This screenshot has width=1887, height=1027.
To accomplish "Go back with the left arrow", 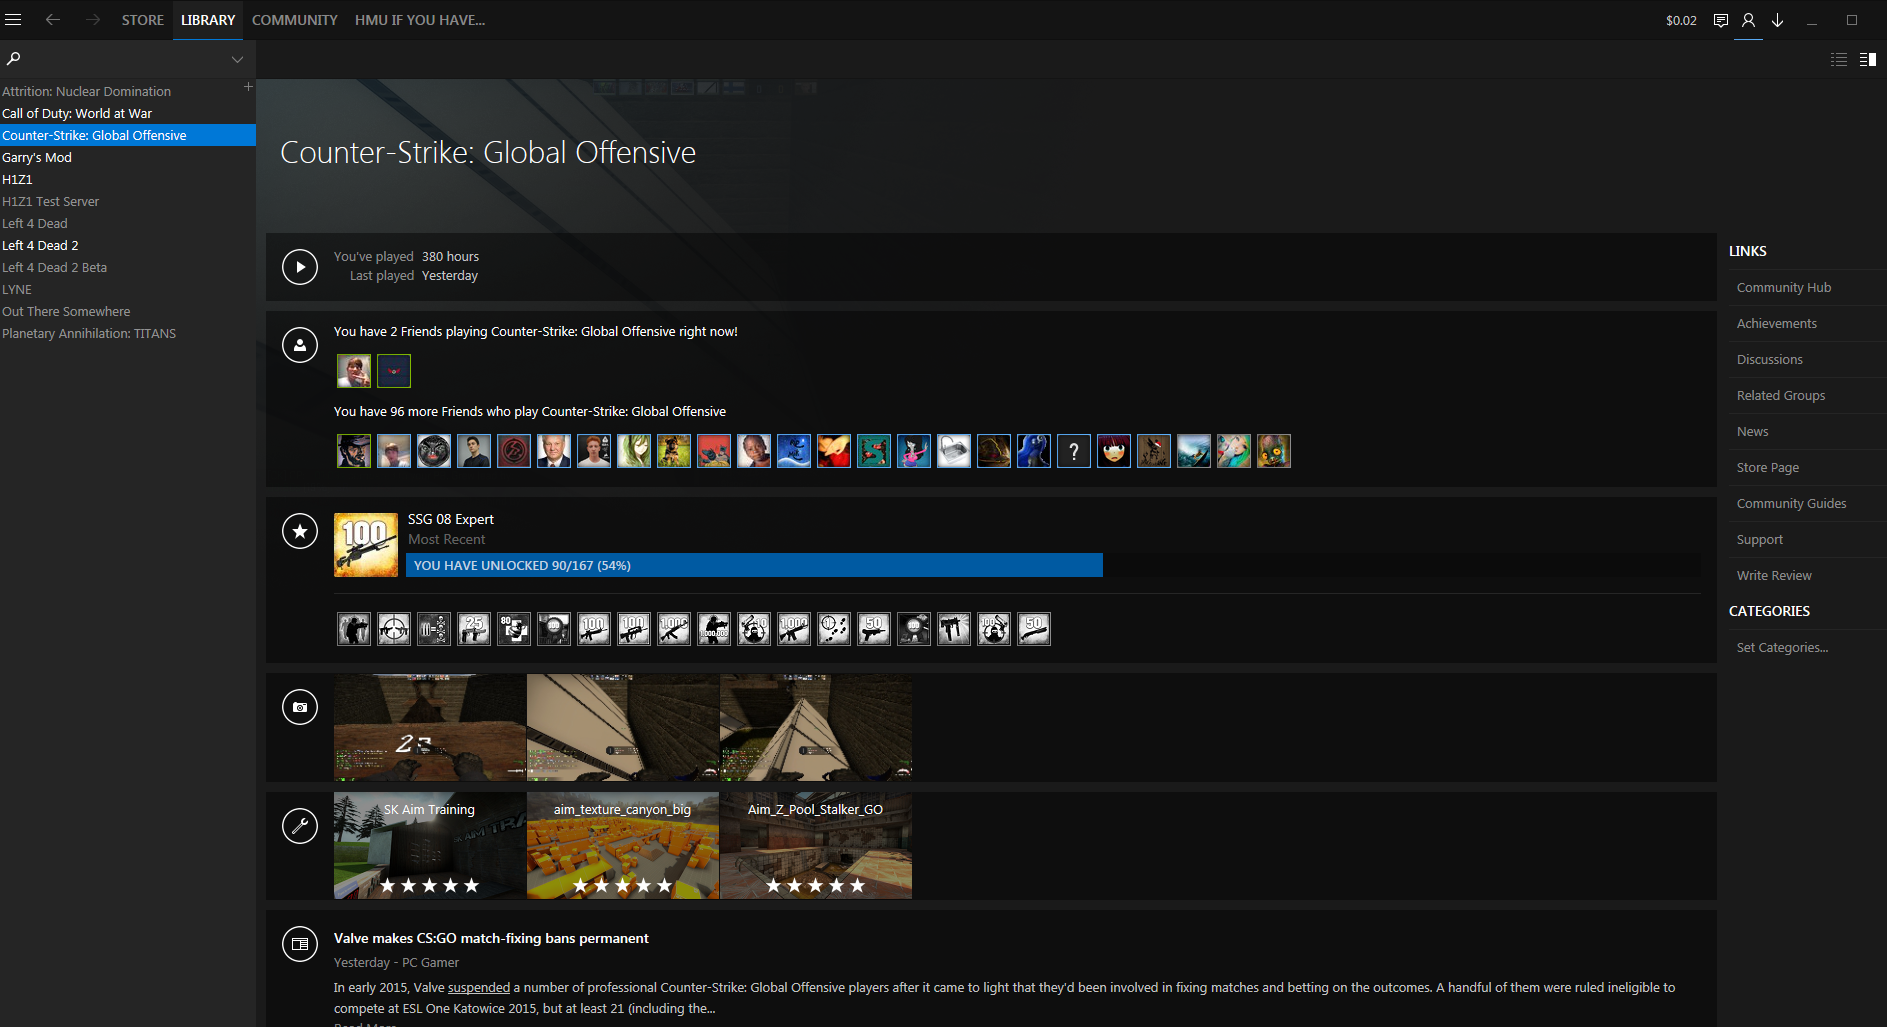I will click(53, 20).
